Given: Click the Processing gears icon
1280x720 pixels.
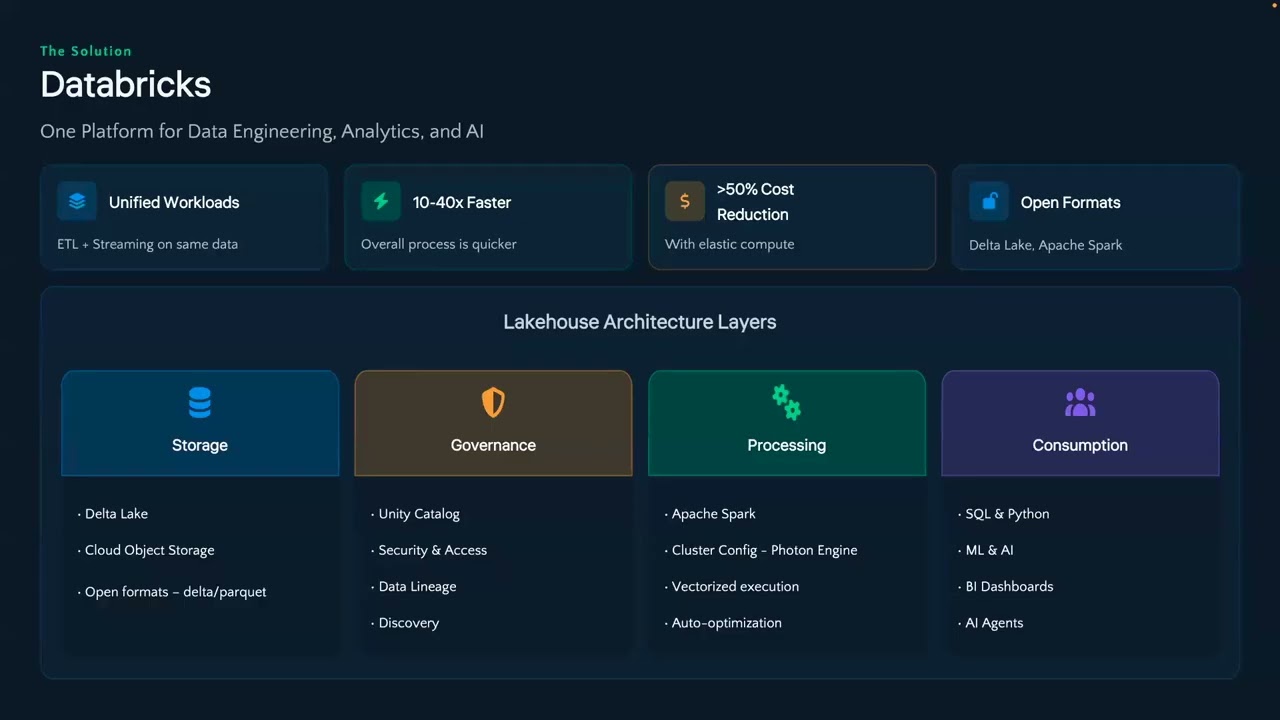Looking at the screenshot, I should [x=787, y=403].
